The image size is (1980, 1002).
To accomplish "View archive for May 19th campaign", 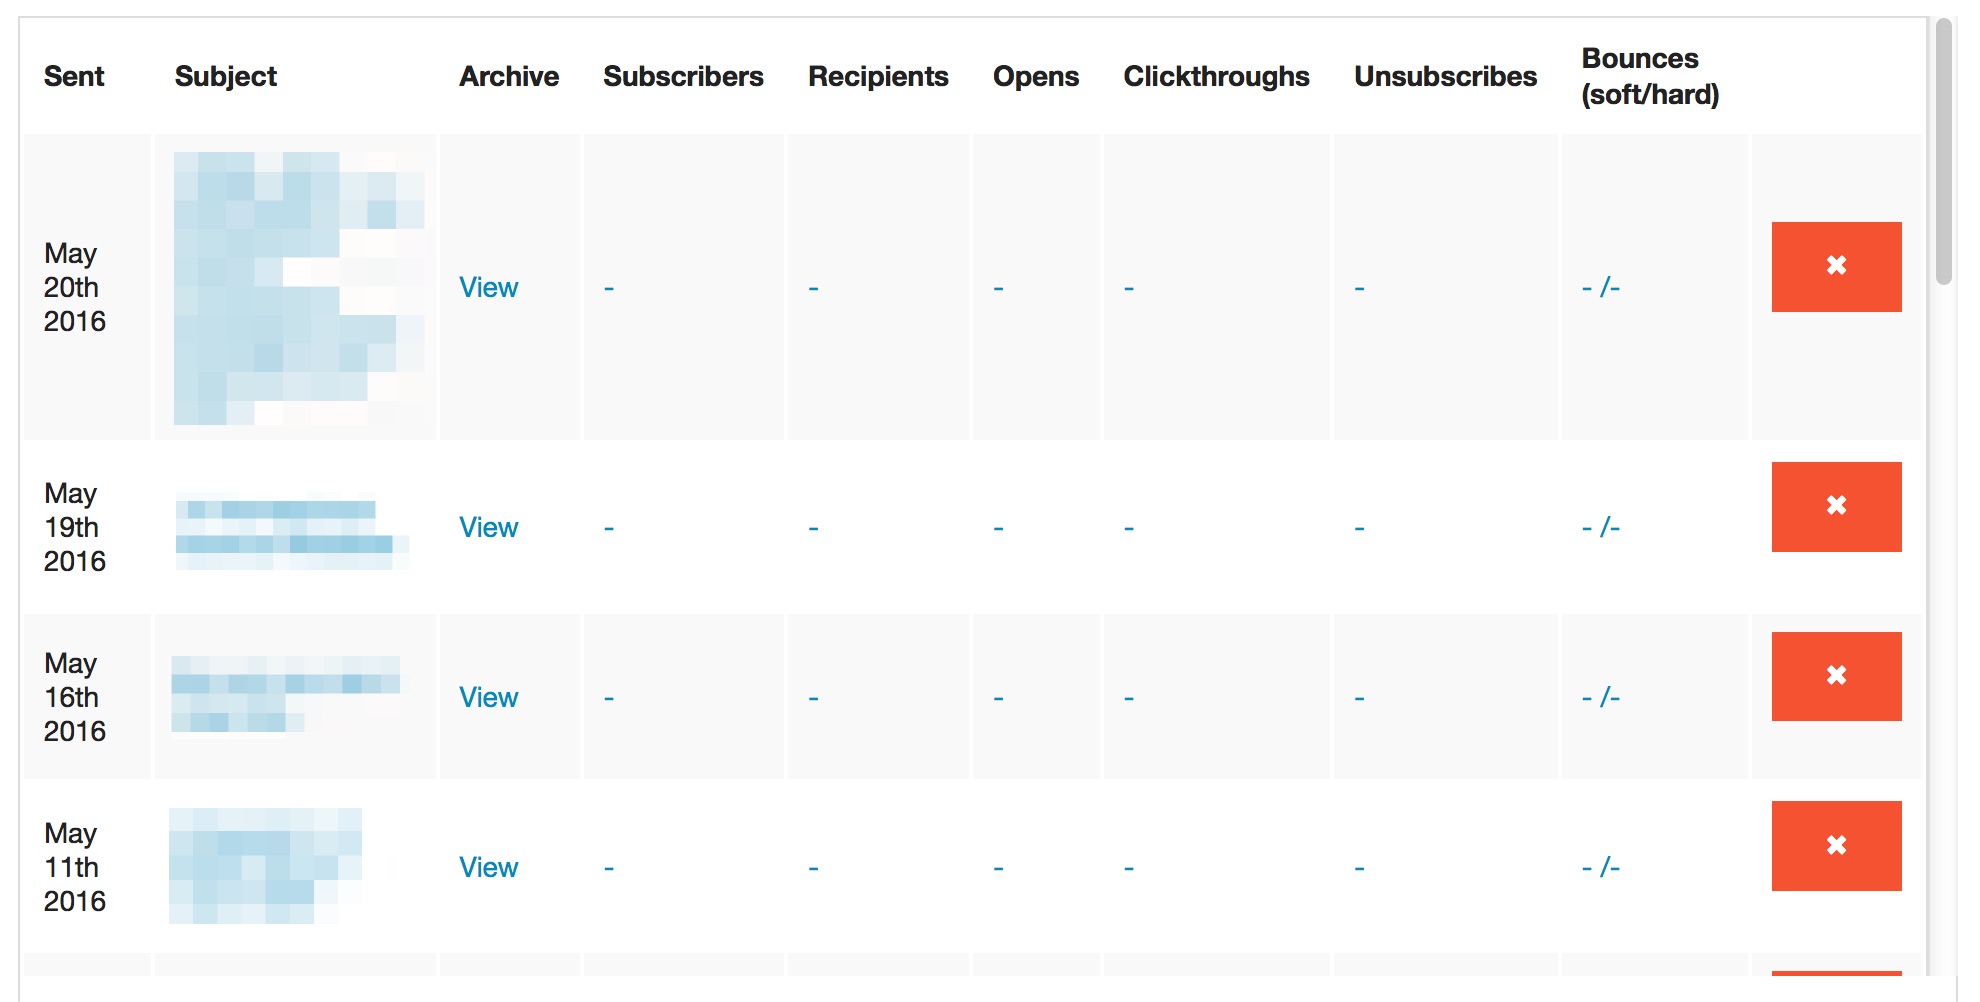I will pyautogui.click(x=488, y=528).
